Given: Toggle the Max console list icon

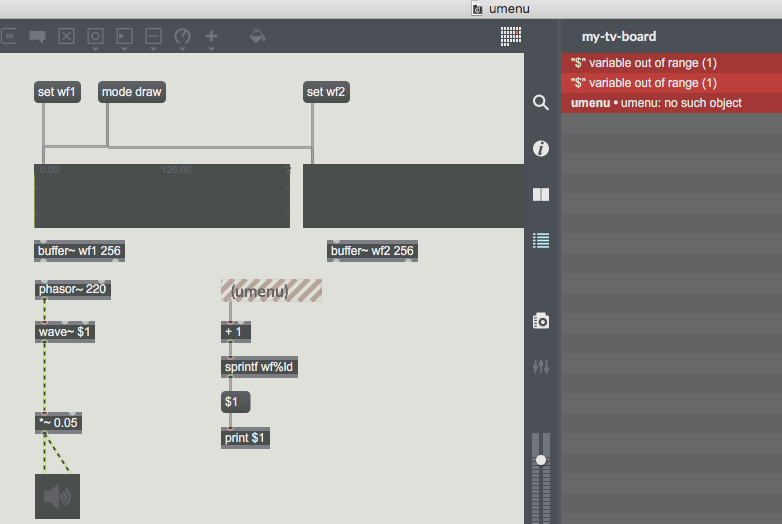Looking at the screenshot, I should 541,240.
